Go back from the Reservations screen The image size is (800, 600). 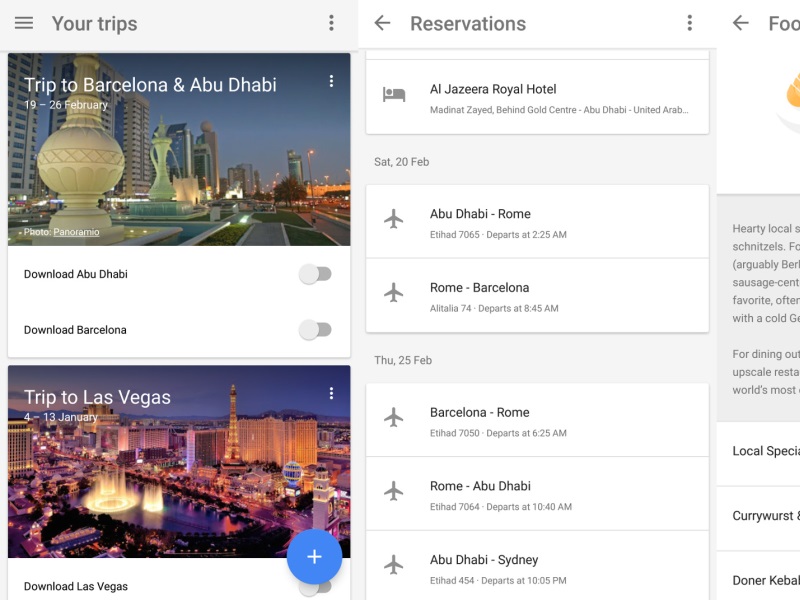(x=382, y=23)
